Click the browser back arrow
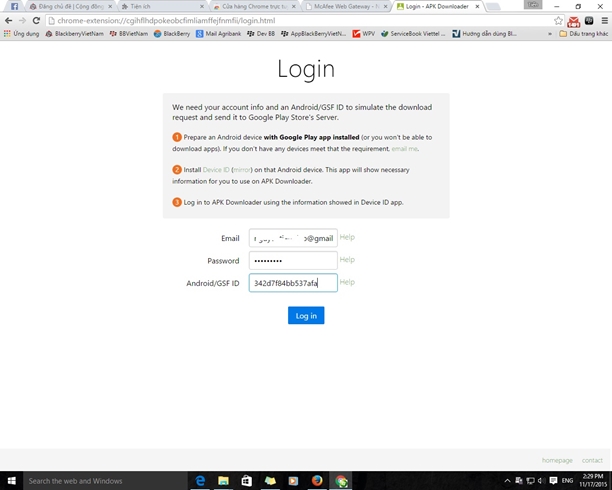 point(8,20)
